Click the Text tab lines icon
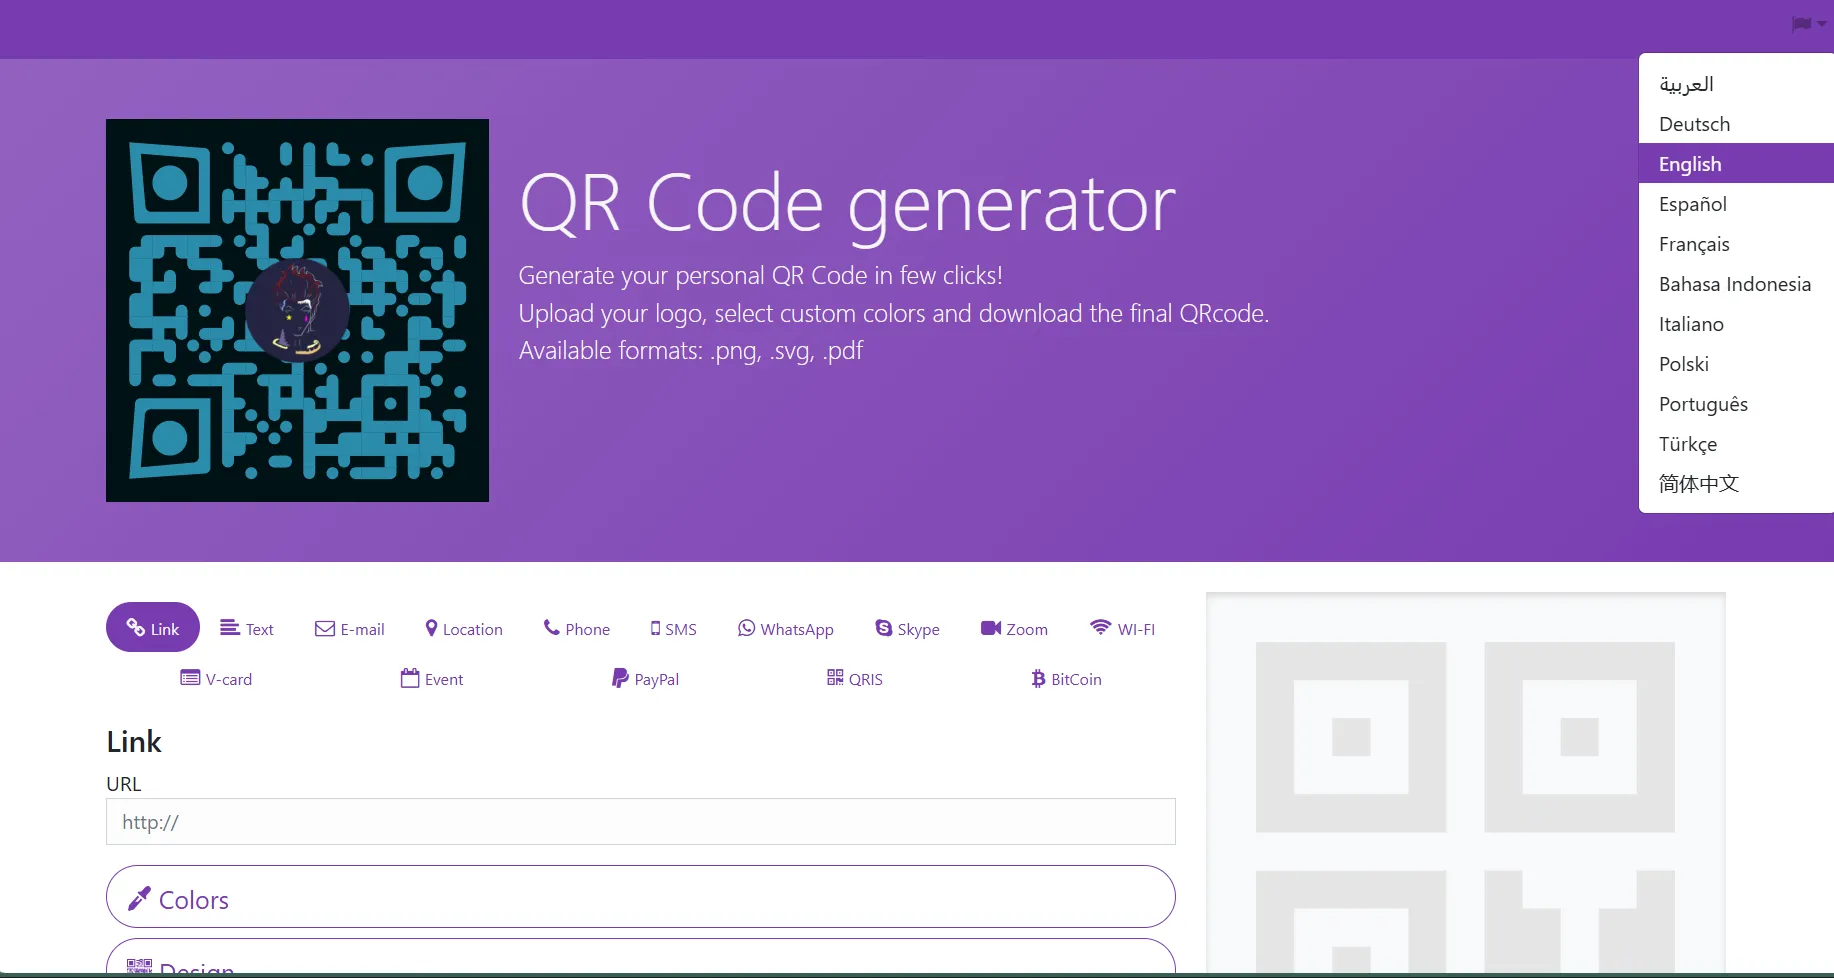The width and height of the screenshot is (1834, 978). pyautogui.click(x=230, y=627)
